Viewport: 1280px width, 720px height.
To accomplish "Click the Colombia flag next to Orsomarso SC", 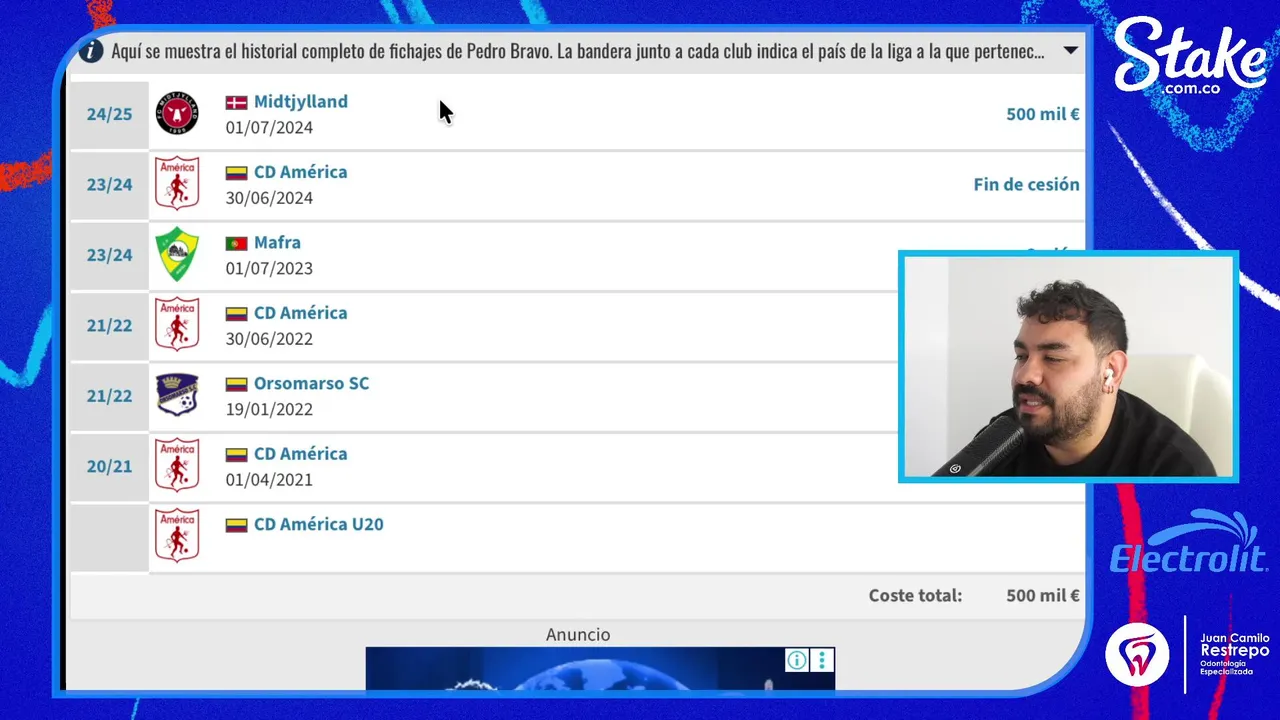I will click(x=236, y=384).
